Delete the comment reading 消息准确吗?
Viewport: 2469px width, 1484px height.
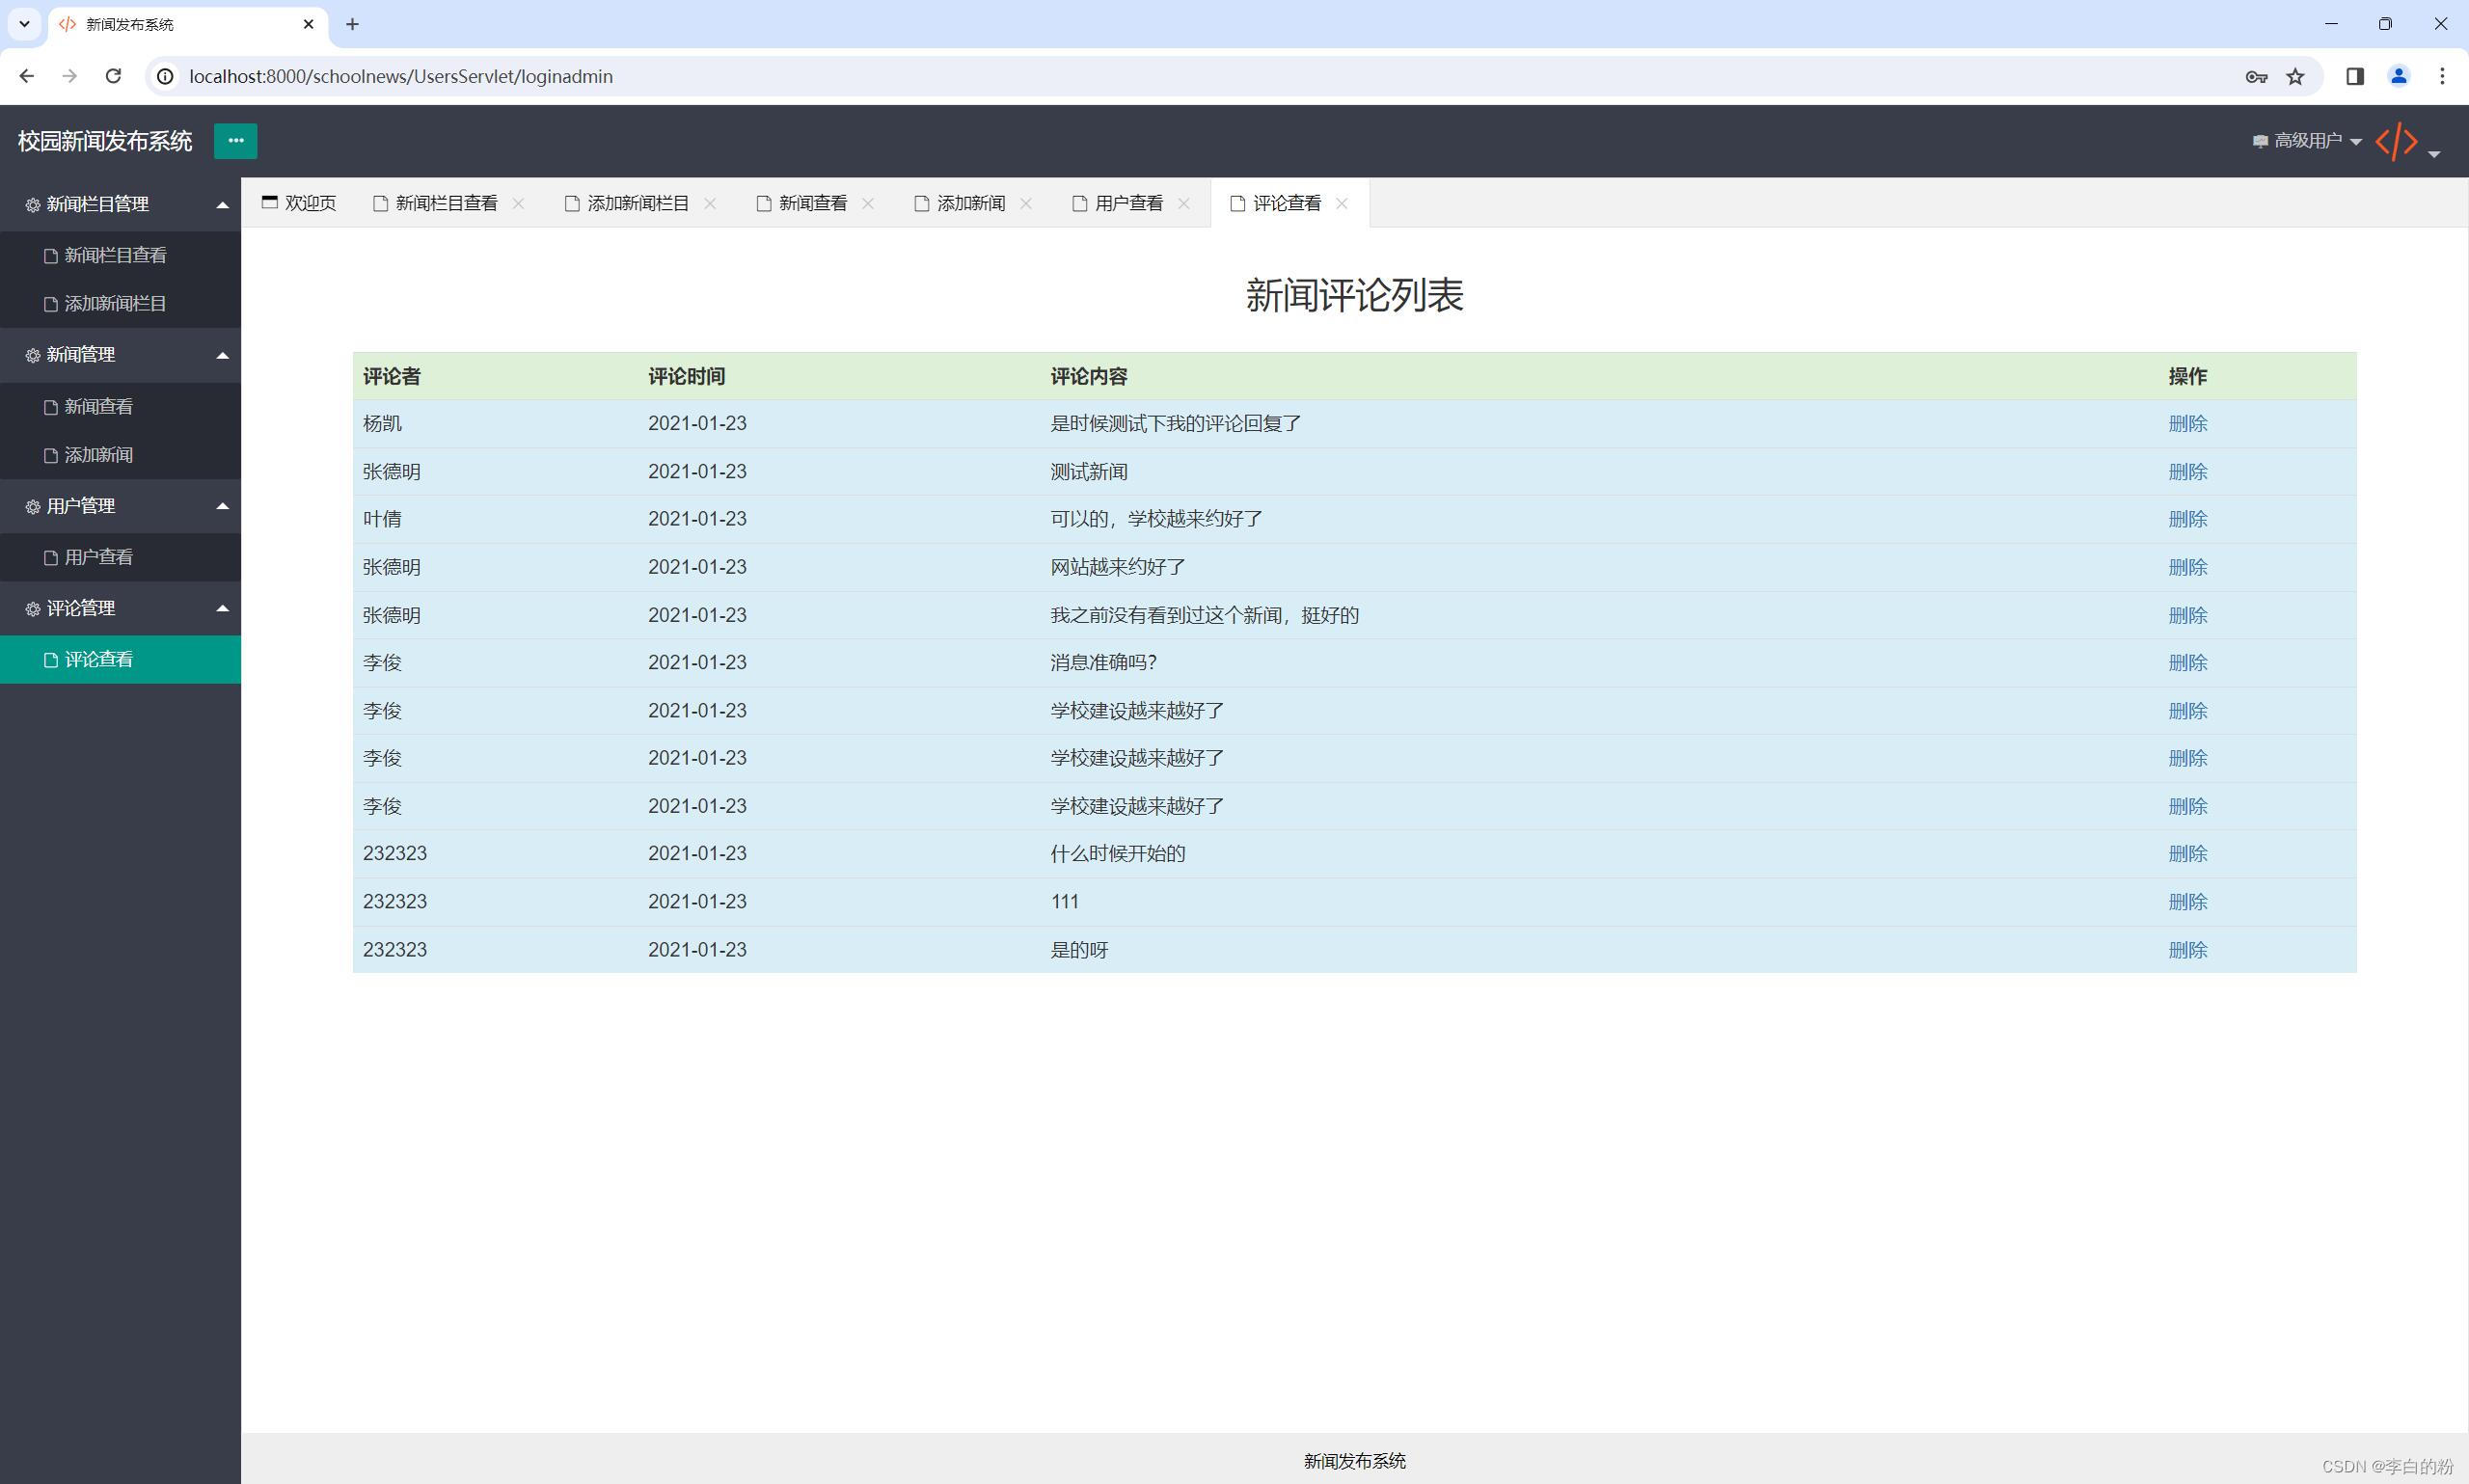click(2187, 663)
